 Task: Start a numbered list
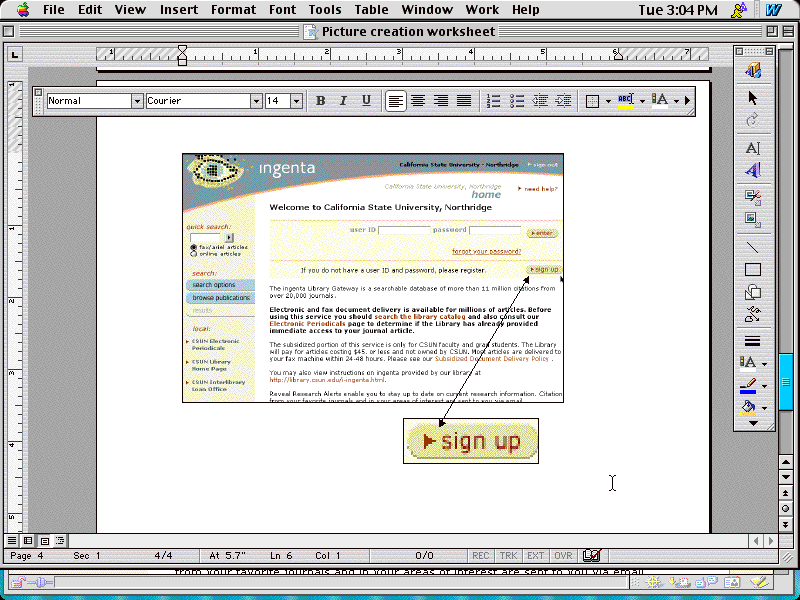pyautogui.click(x=493, y=101)
